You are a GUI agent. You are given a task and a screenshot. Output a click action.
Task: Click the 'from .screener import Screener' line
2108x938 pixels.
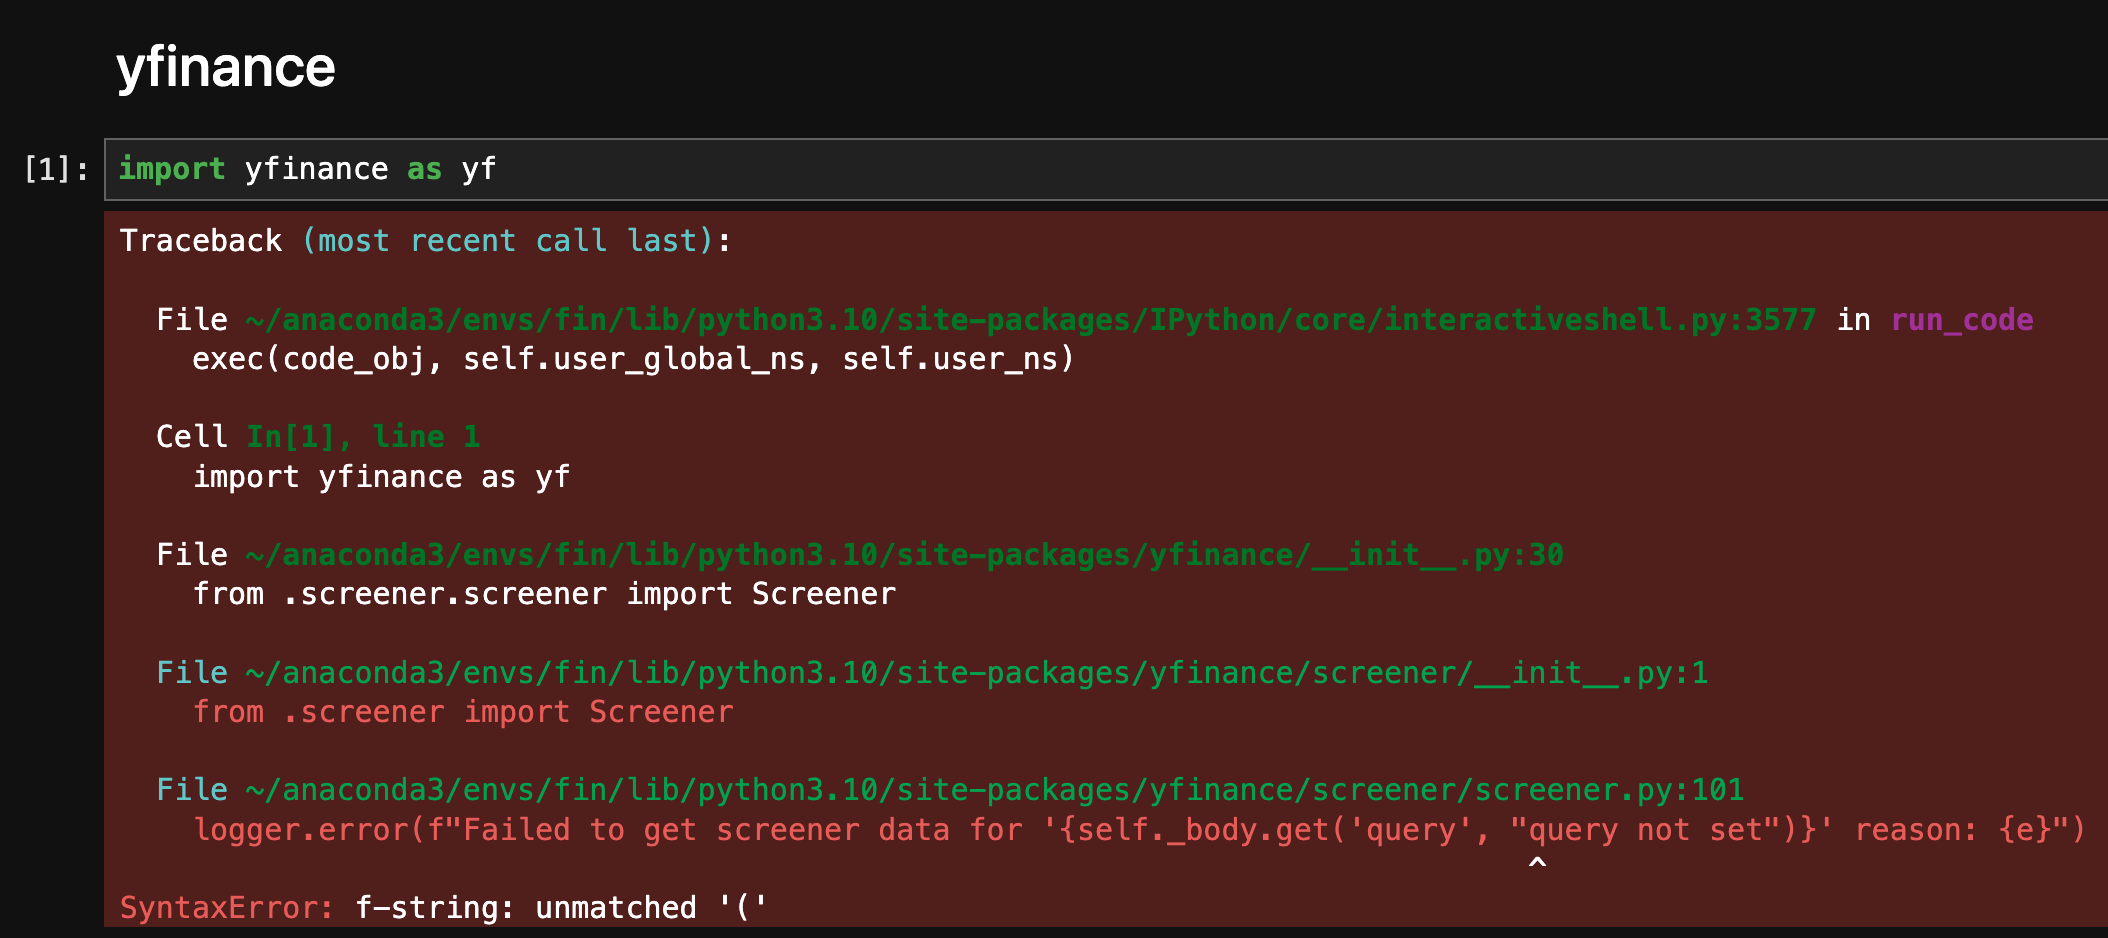(463, 712)
